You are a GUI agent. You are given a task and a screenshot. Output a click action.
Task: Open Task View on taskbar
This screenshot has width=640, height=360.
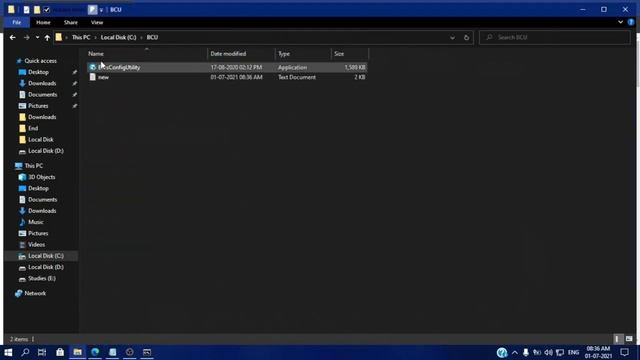click(42, 352)
